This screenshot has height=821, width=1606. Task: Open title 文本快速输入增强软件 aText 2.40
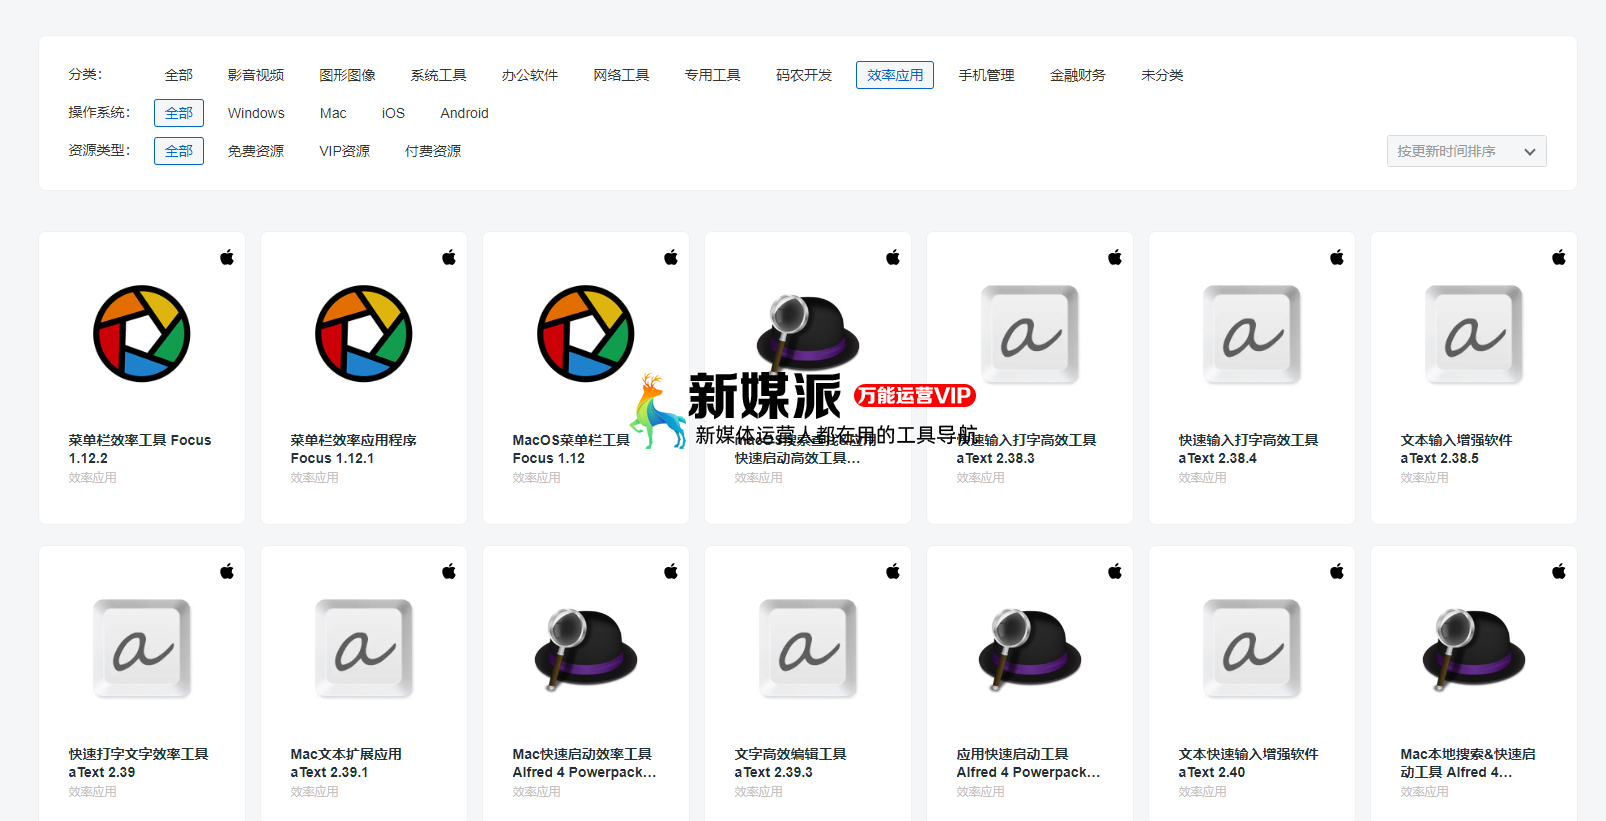[x=1248, y=763]
